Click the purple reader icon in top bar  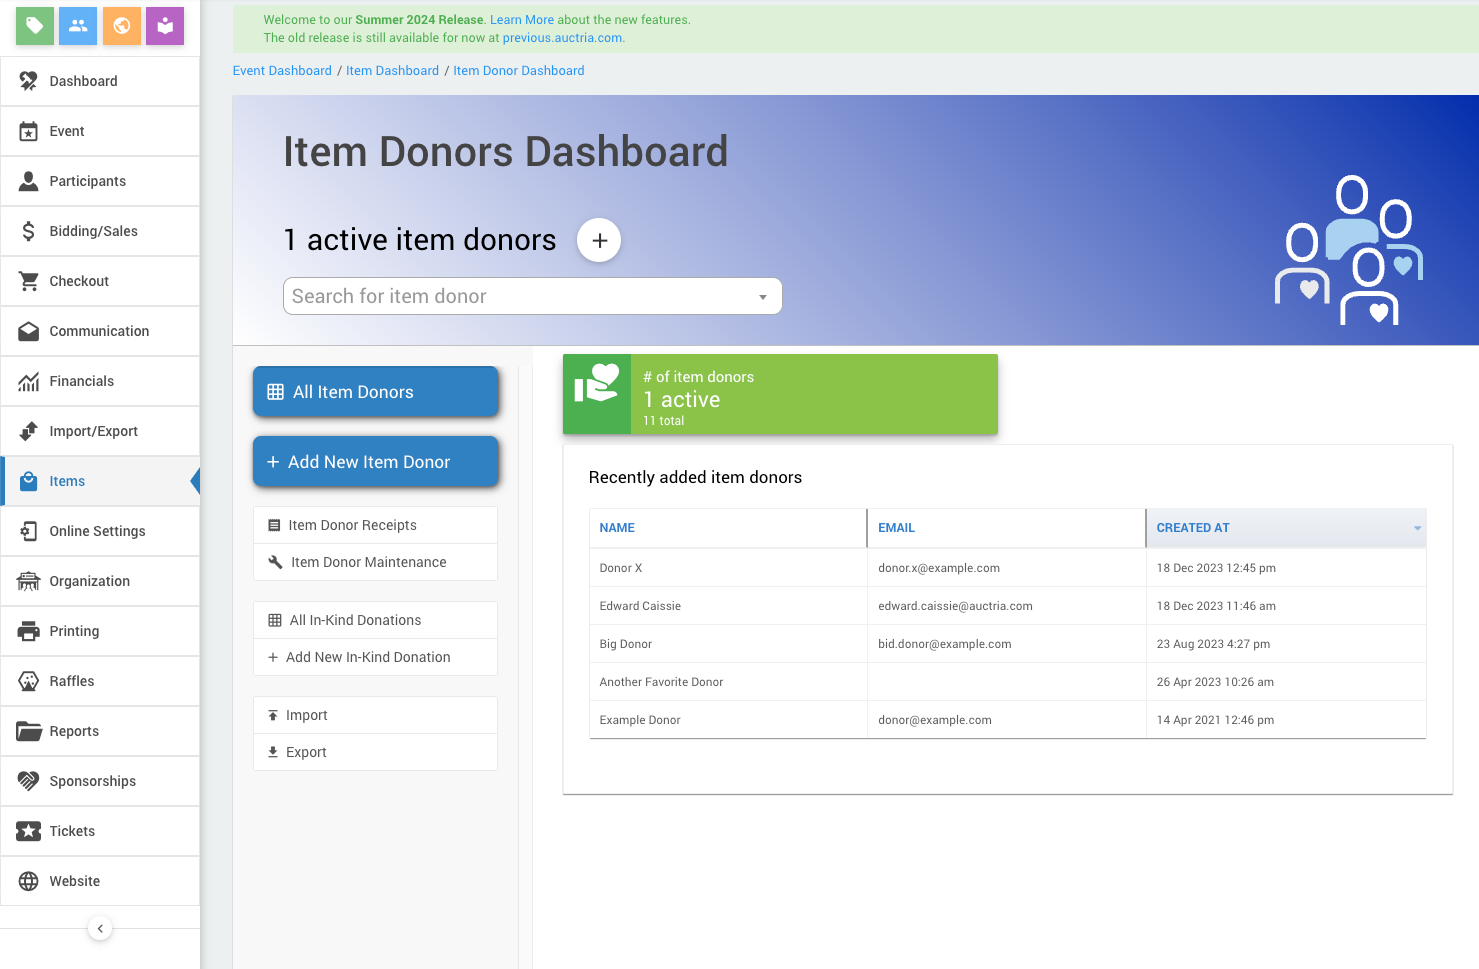pos(165,26)
